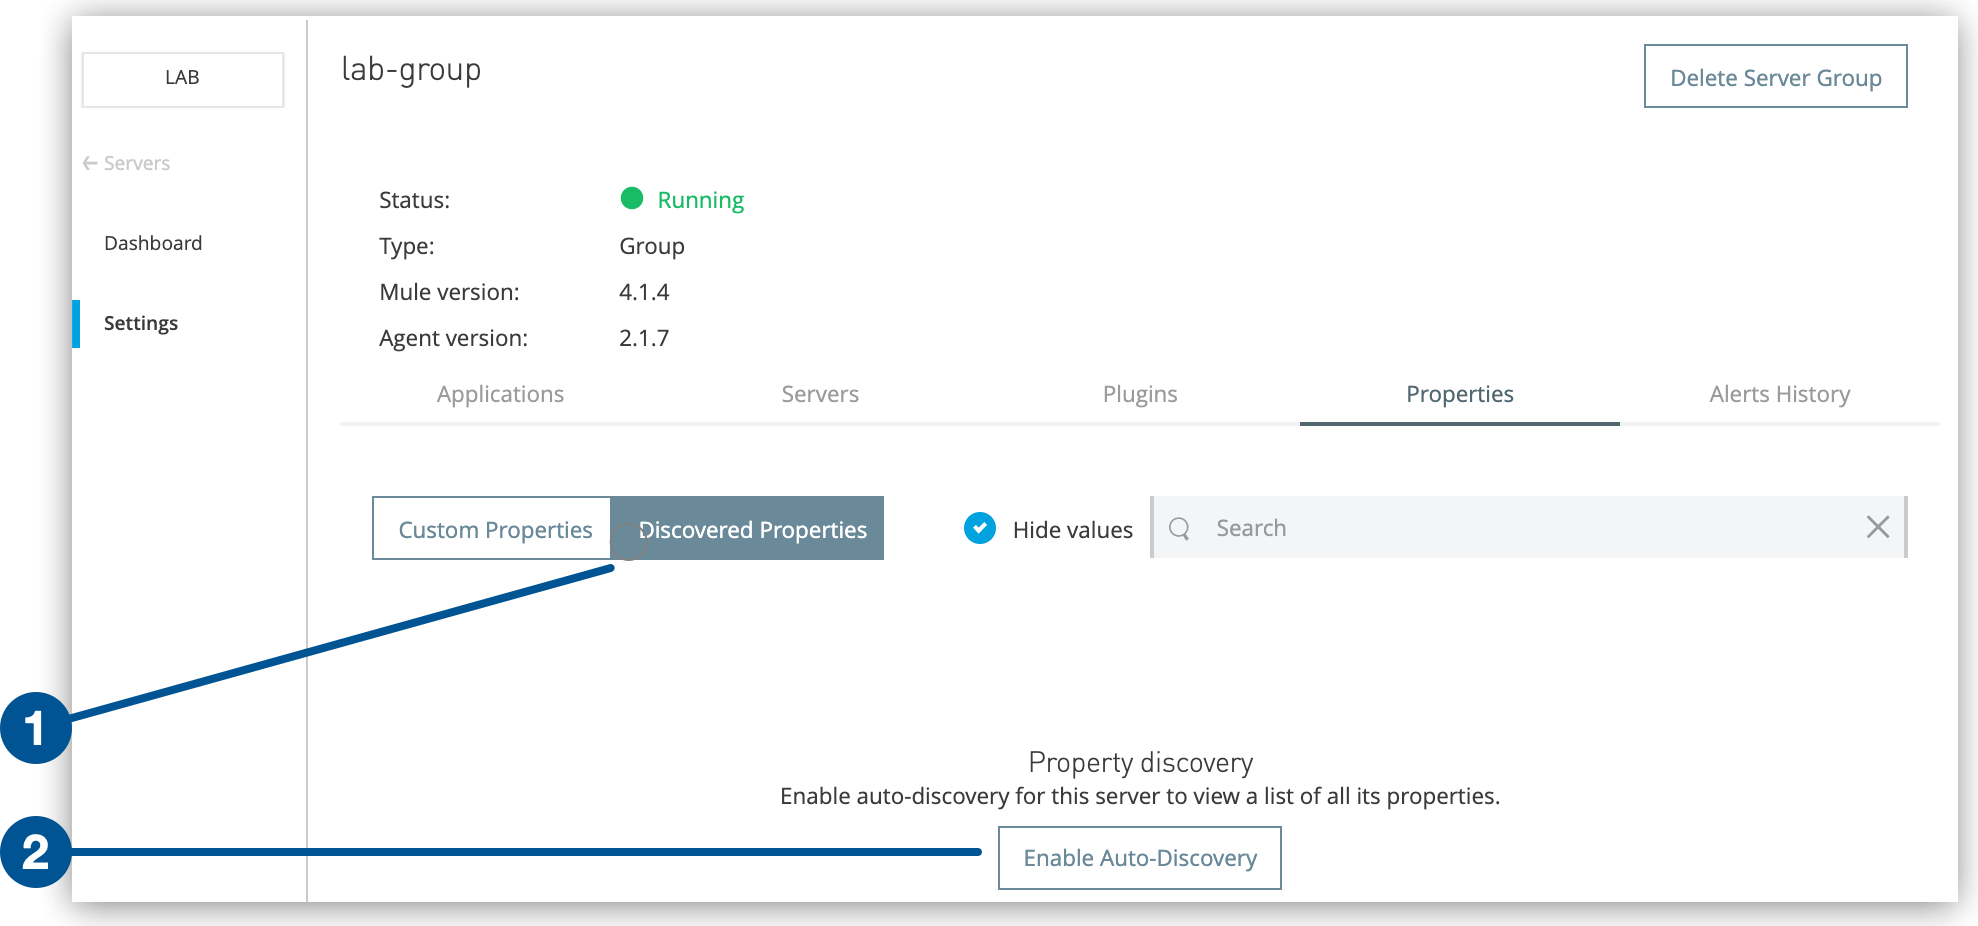Select the Properties tab
1978x926 pixels.
tap(1459, 394)
